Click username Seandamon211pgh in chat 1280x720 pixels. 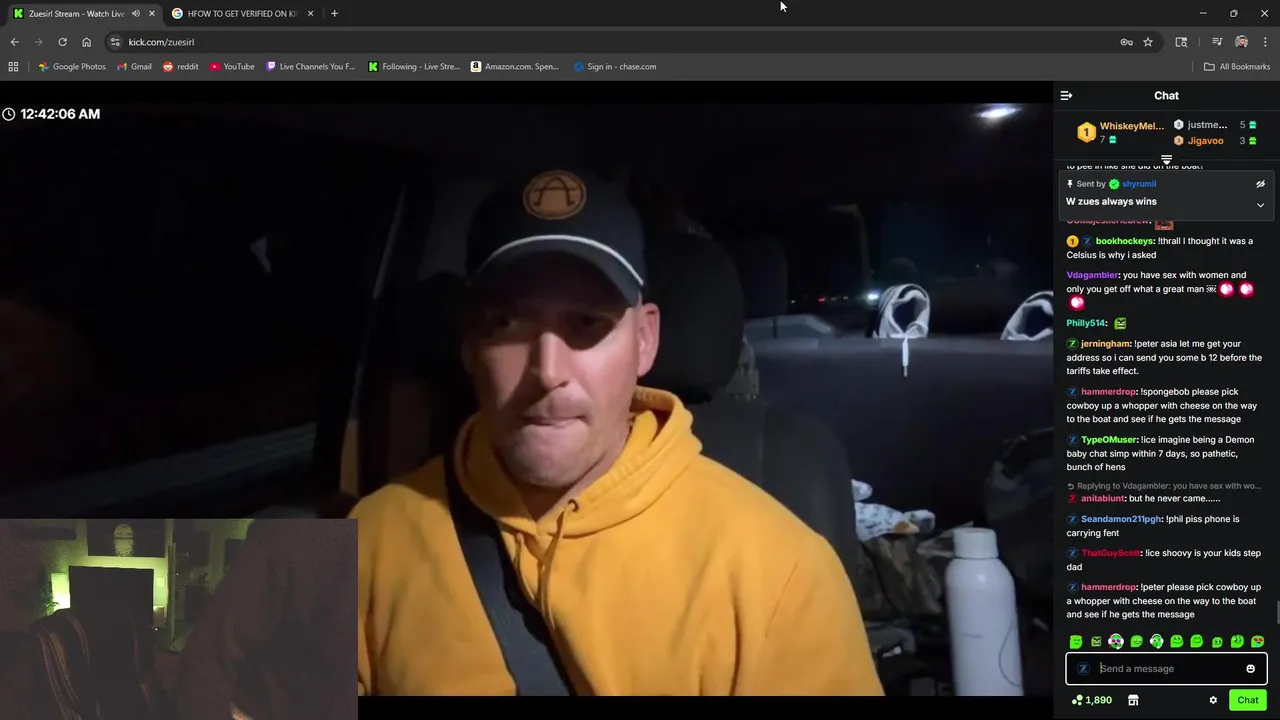[1120, 519]
